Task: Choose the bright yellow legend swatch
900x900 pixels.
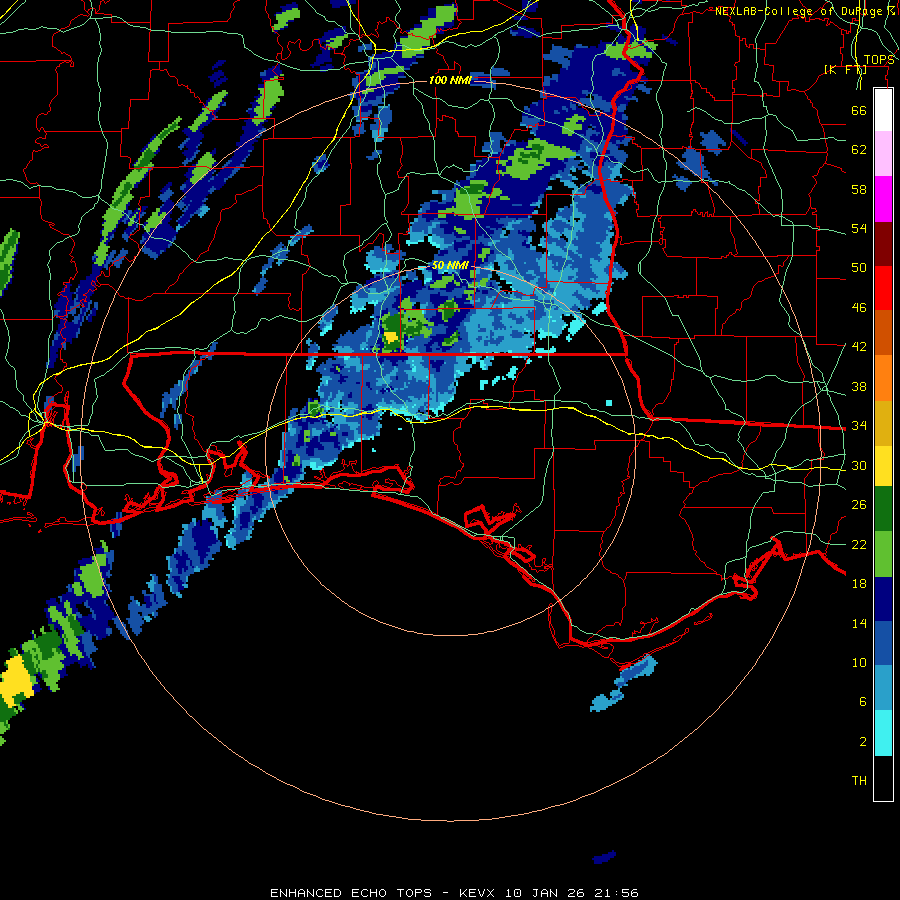Action: point(883,466)
